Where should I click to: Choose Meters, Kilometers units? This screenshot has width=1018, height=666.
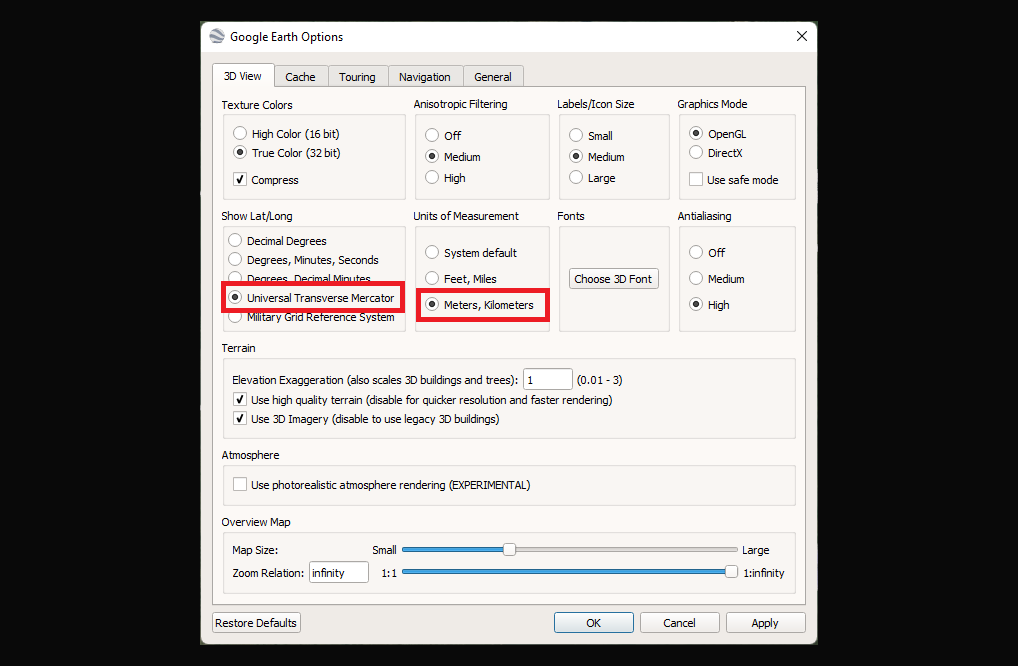[432, 304]
